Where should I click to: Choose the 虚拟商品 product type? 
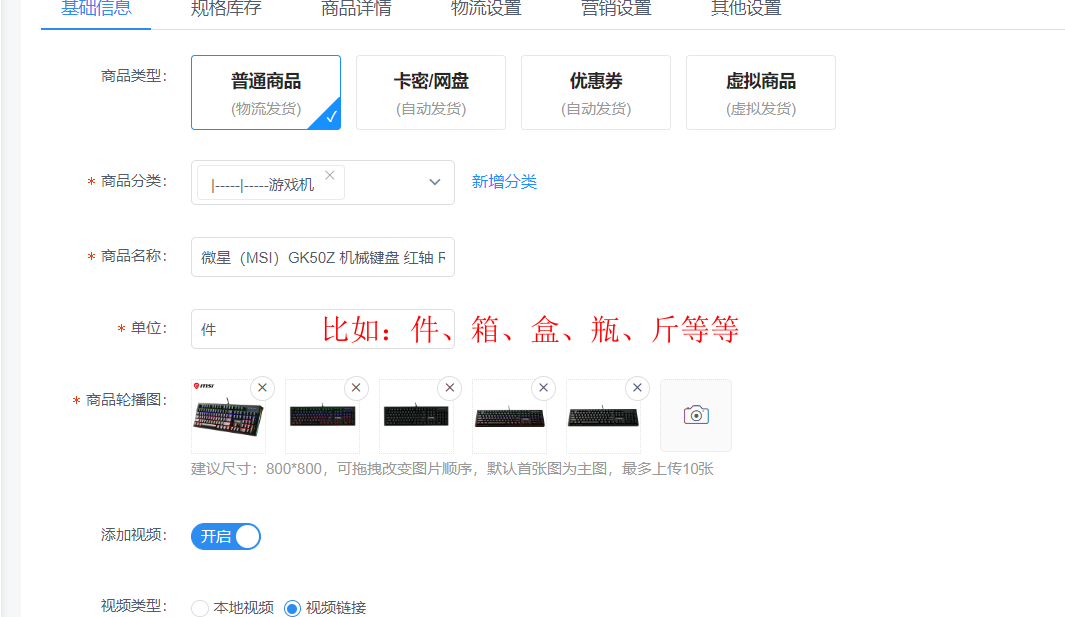click(x=761, y=92)
